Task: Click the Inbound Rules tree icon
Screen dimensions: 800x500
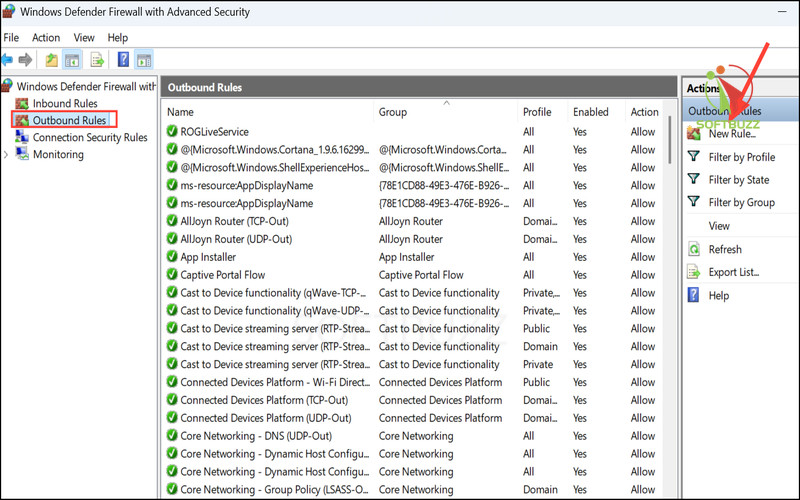Action: tap(22, 104)
